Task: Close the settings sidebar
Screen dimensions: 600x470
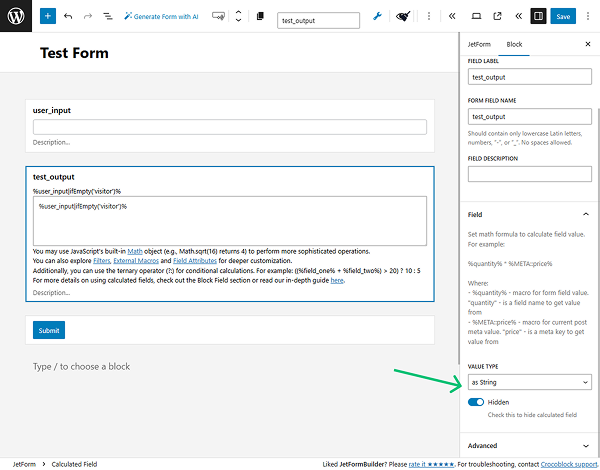Action: tap(588, 44)
